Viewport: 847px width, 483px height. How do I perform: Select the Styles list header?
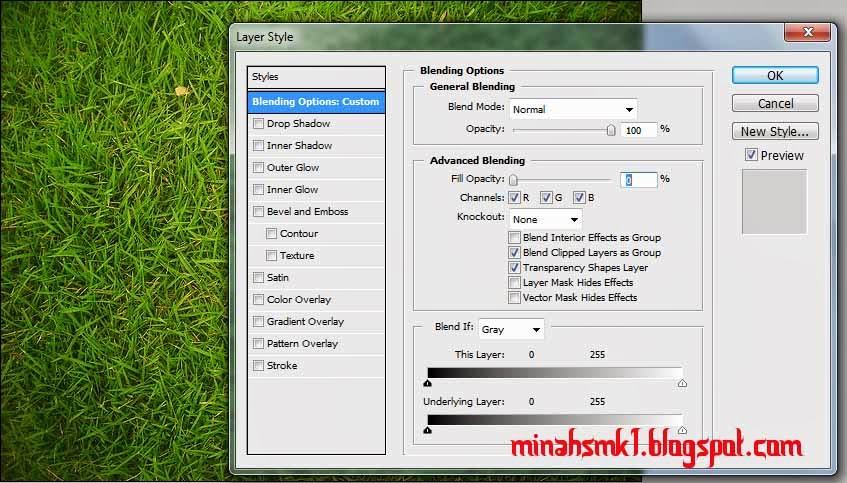click(317, 77)
